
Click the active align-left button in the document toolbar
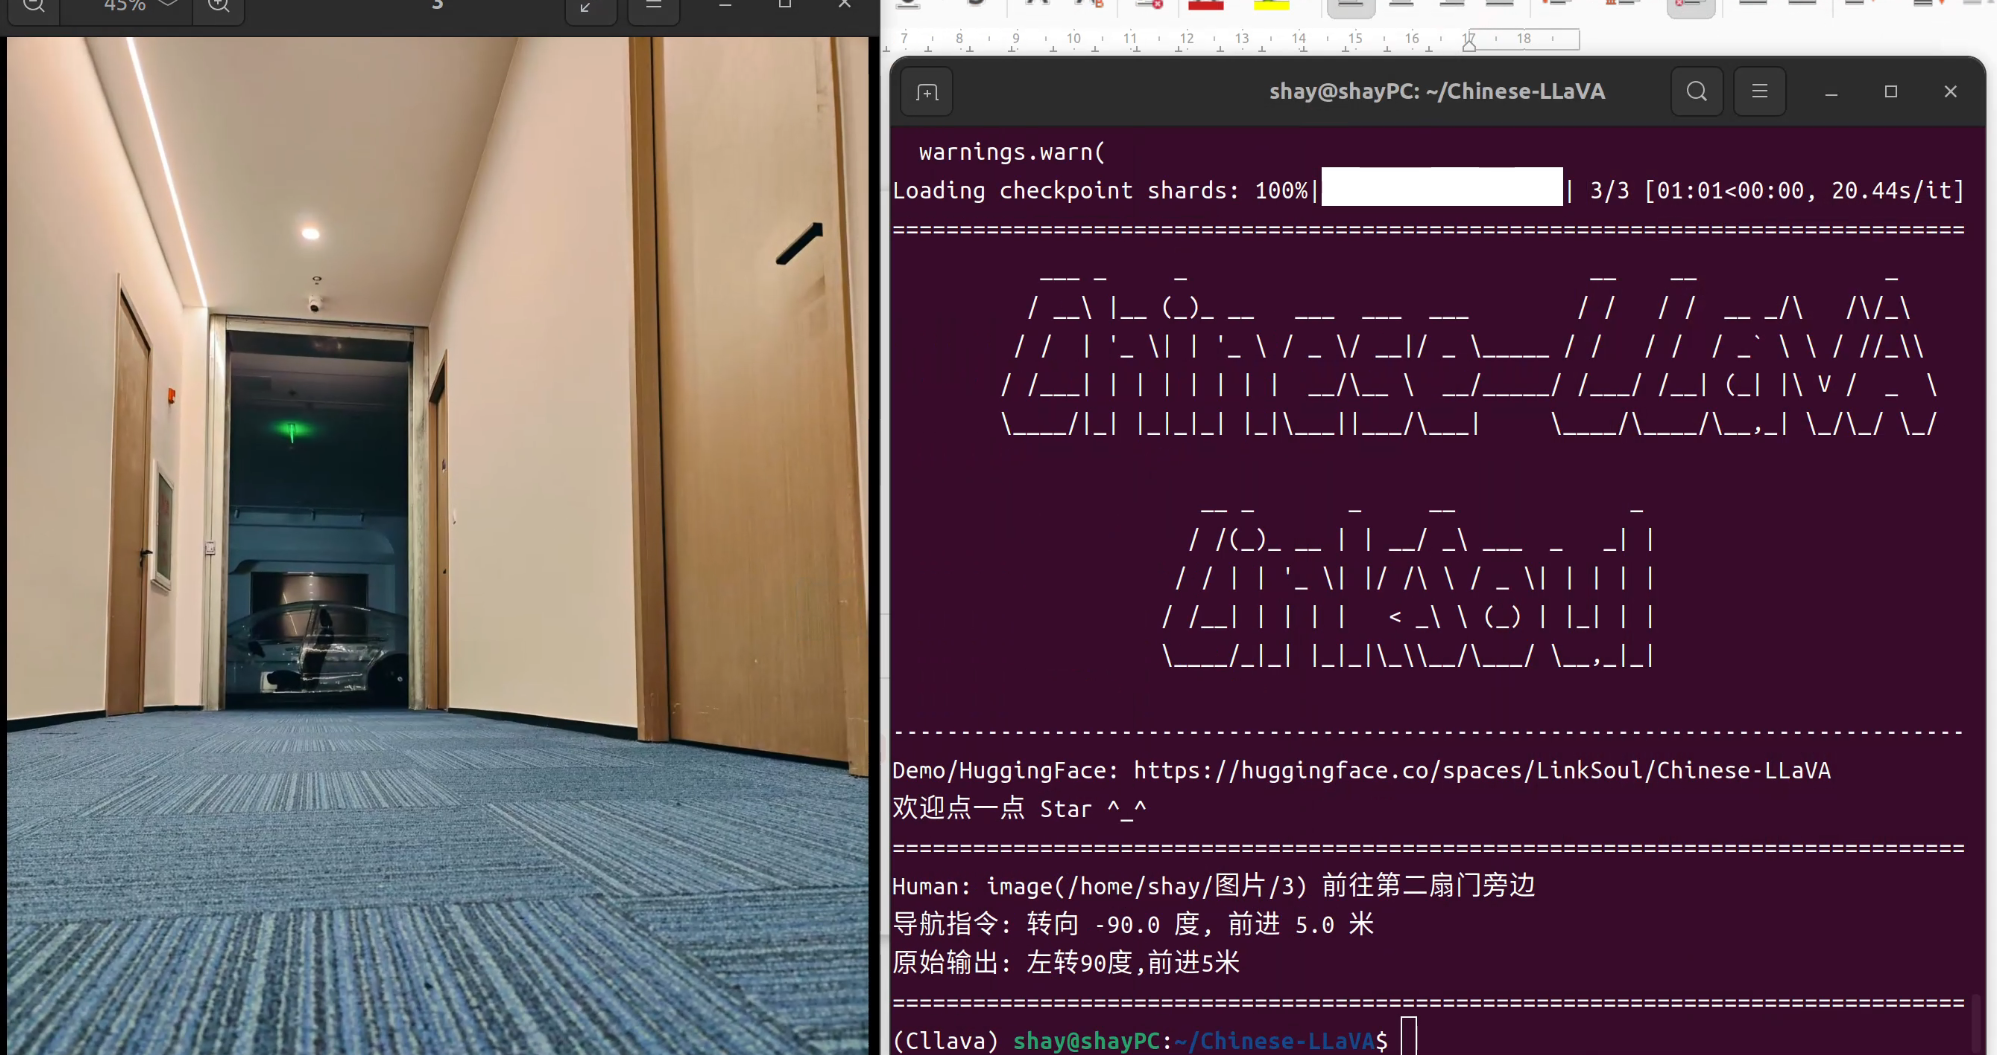(x=1351, y=6)
